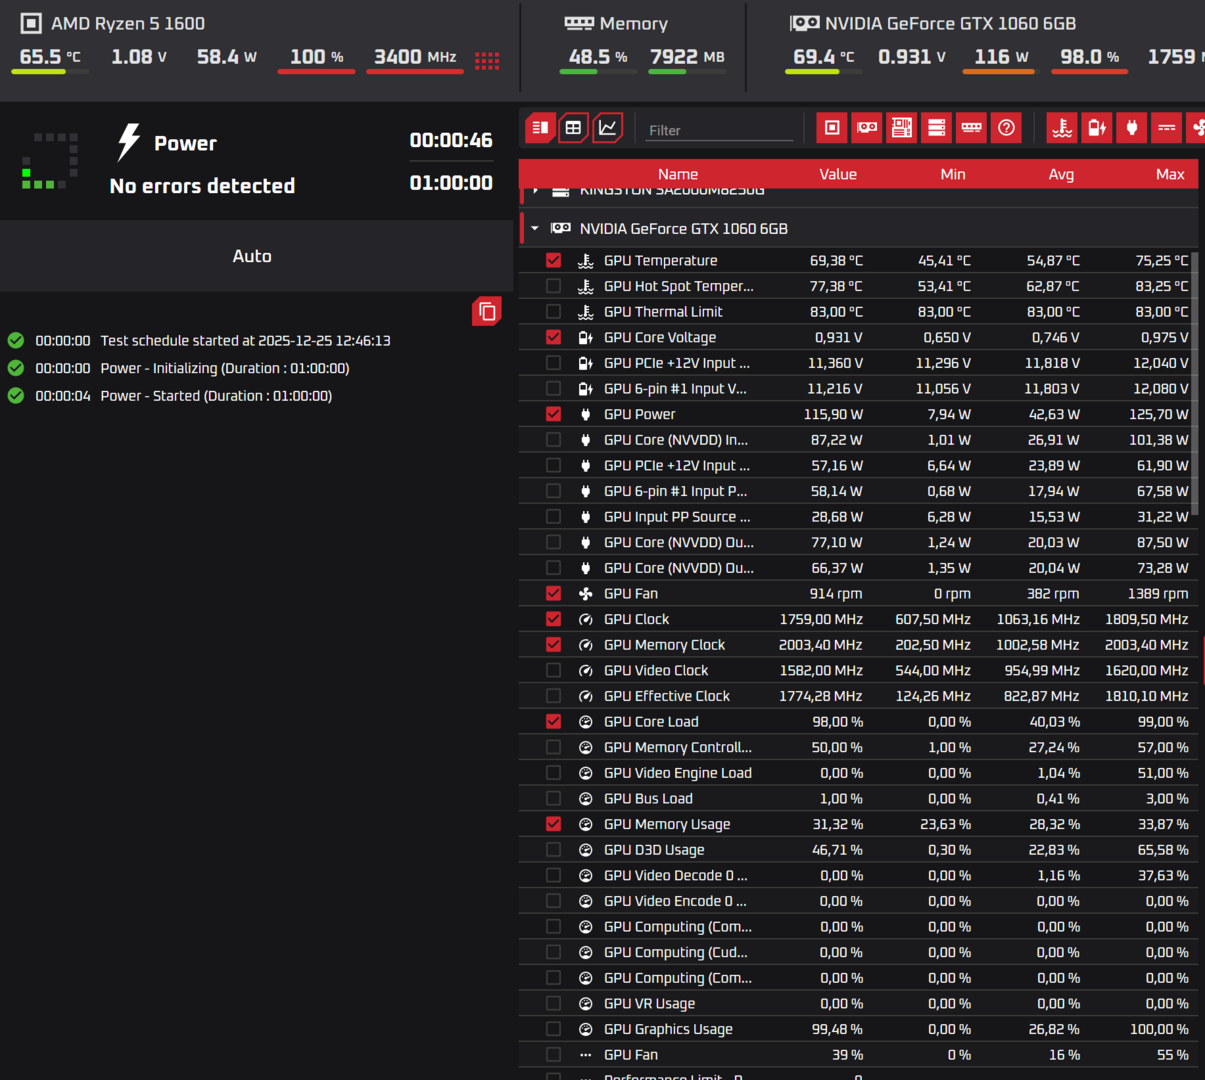Image resolution: width=1205 pixels, height=1080 pixels.
Task: Select the Power test title
Action: pos(185,143)
